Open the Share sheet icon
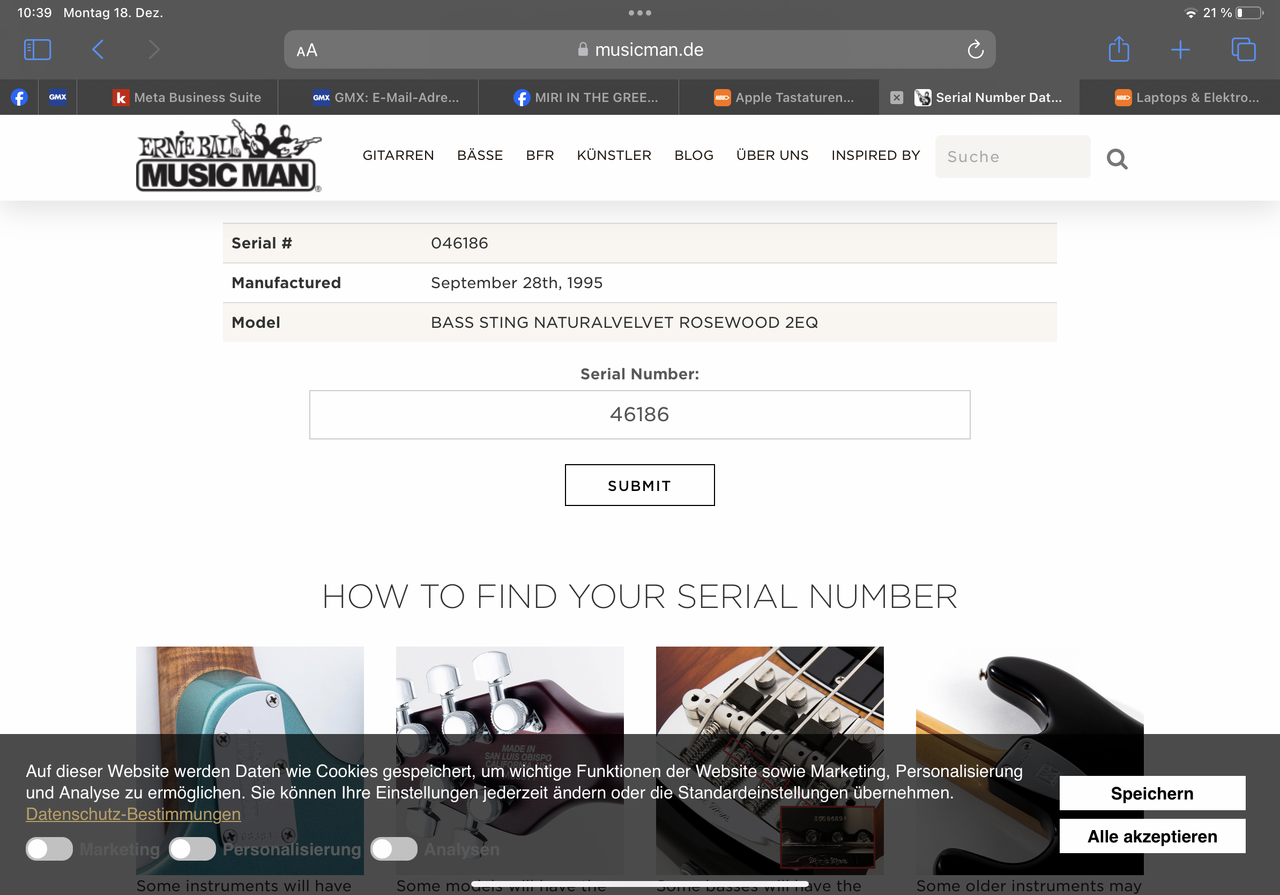 (x=1119, y=49)
